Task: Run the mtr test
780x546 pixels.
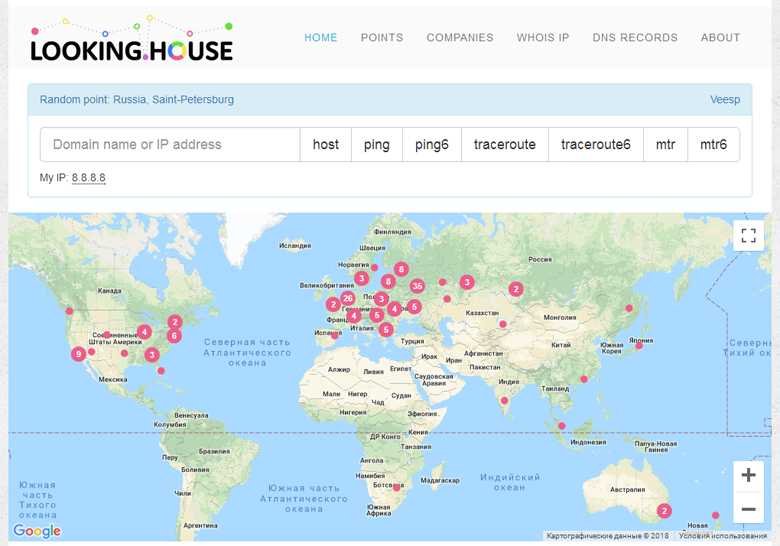Action: point(666,145)
